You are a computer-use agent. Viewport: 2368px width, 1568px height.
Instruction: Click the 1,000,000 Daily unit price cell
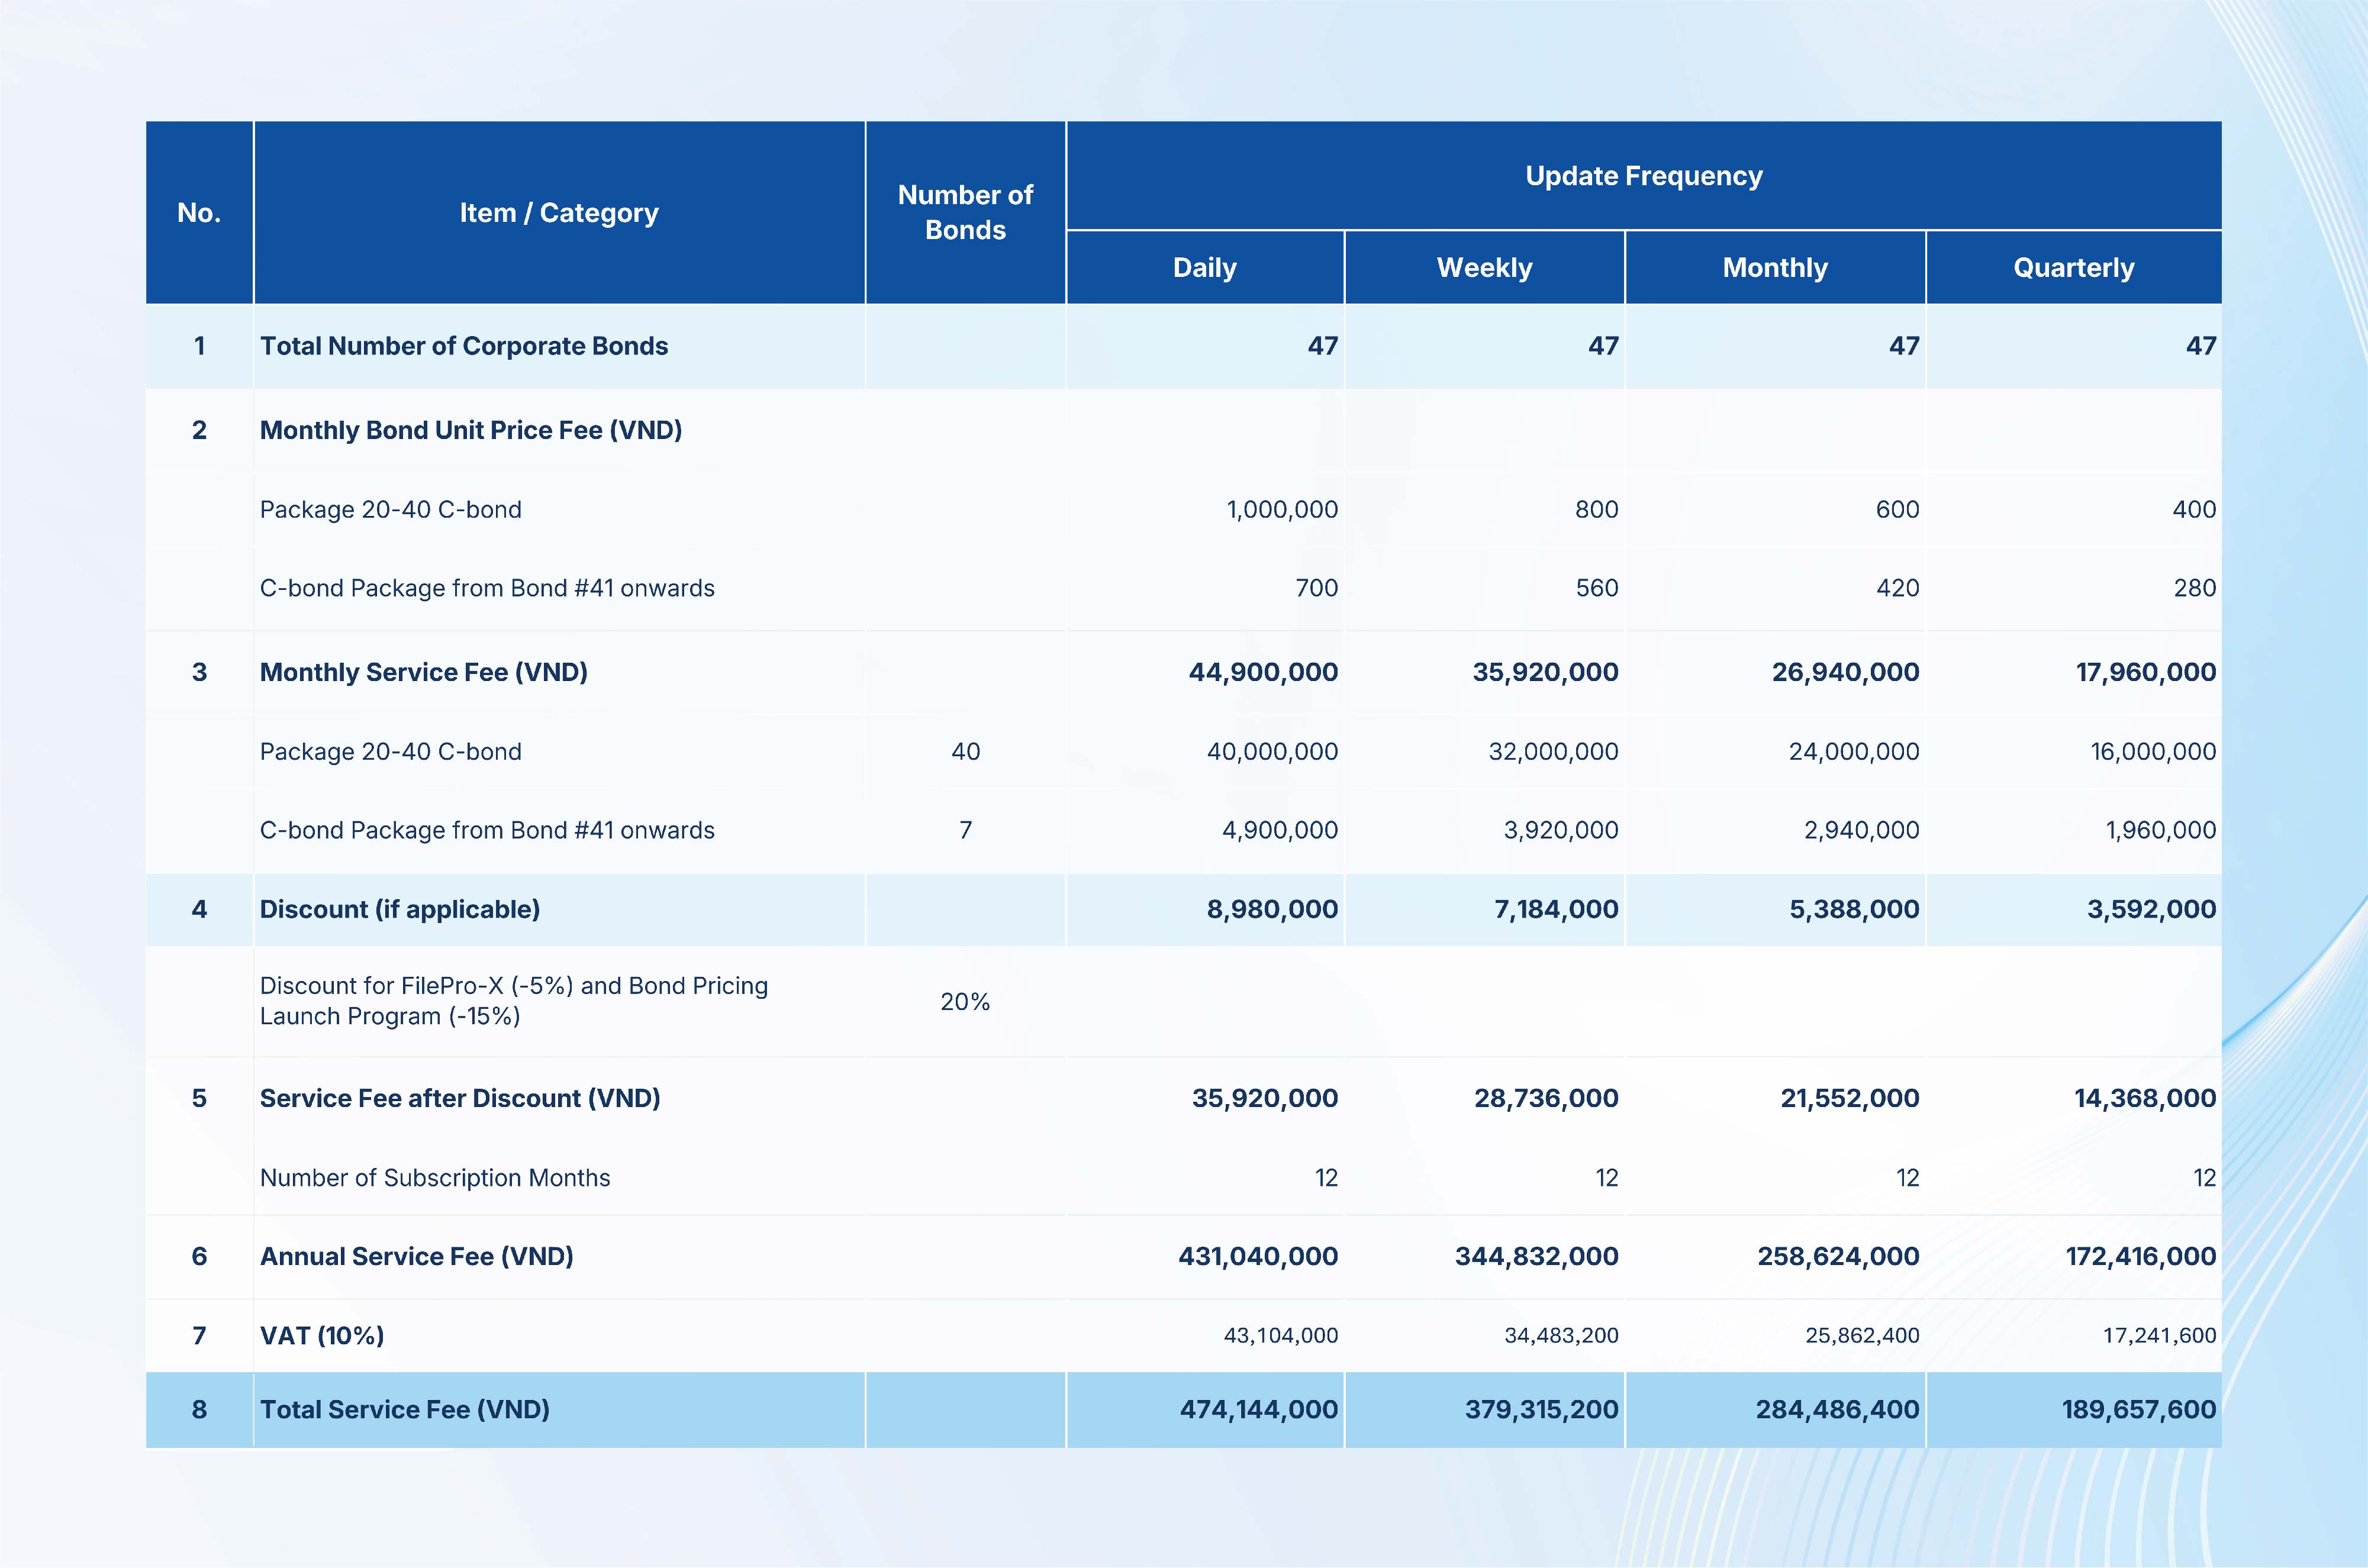coord(1281,510)
